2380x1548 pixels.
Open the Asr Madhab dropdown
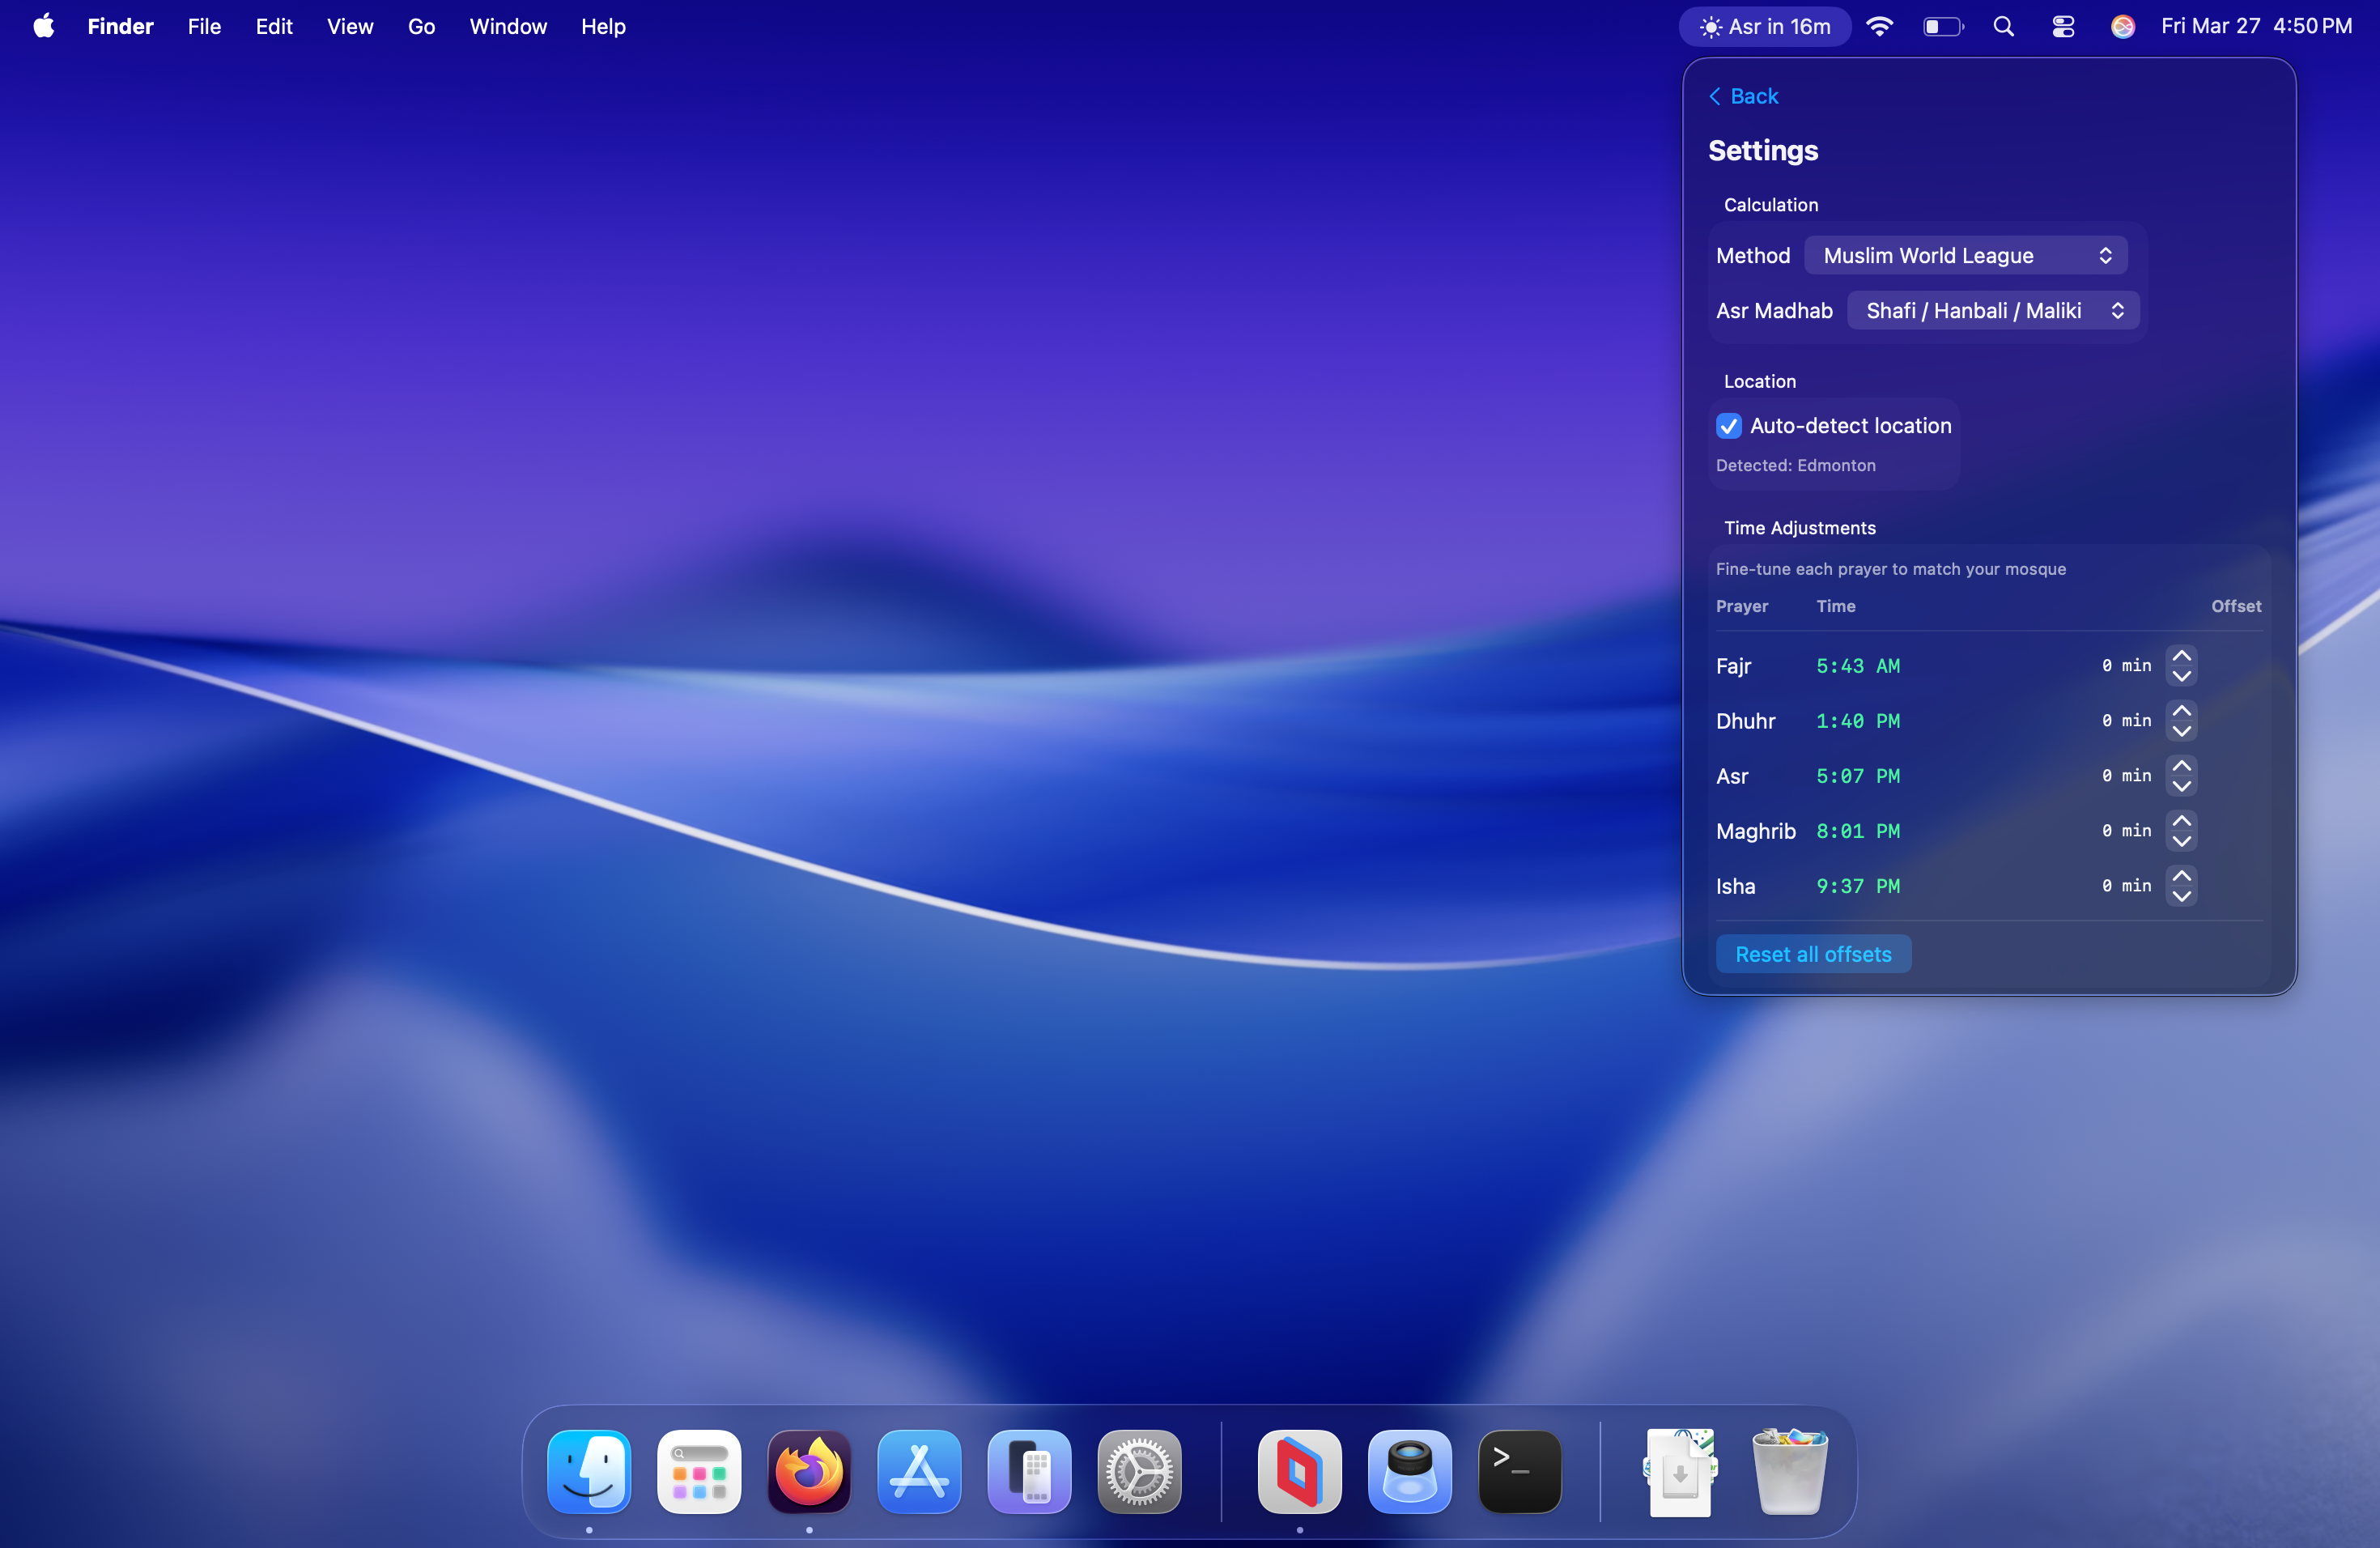1993,311
